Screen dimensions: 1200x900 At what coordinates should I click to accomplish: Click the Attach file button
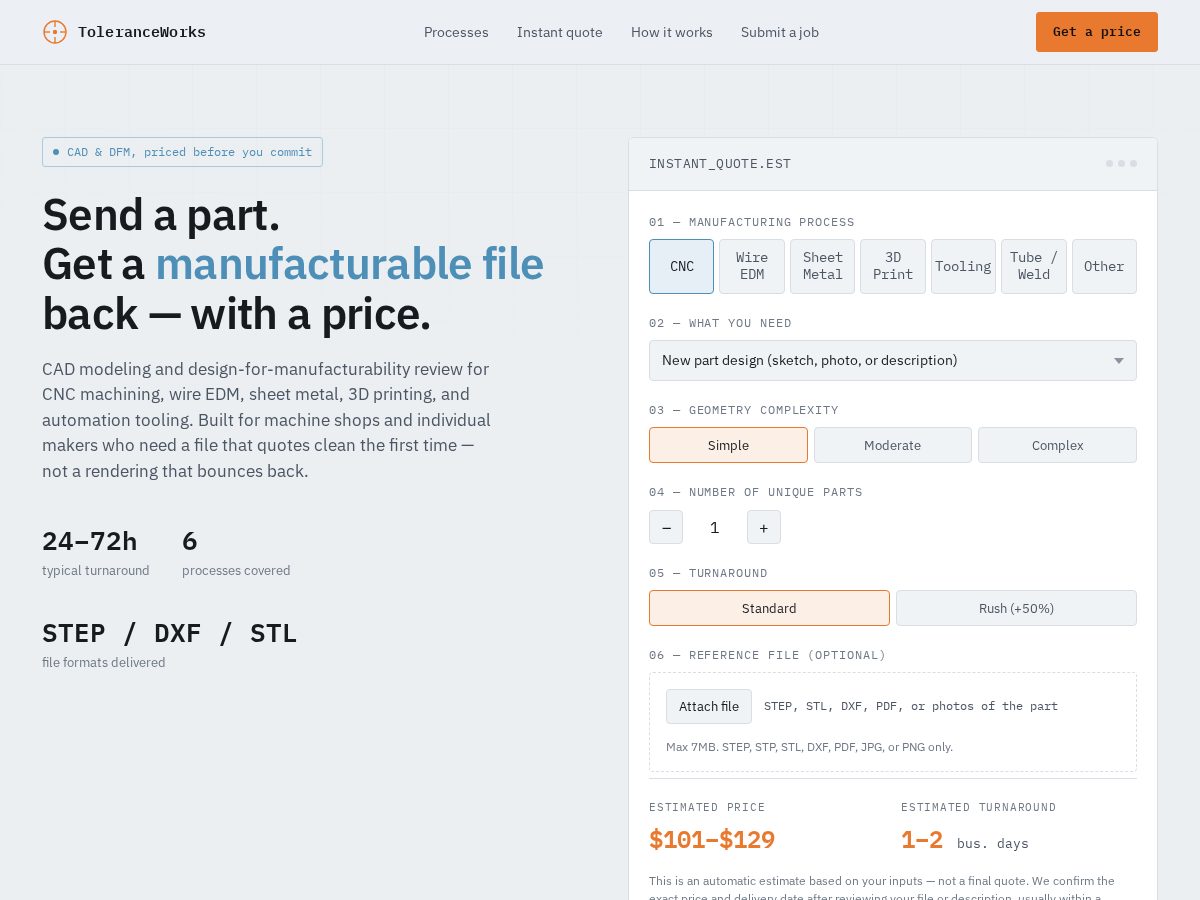[709, 706]
